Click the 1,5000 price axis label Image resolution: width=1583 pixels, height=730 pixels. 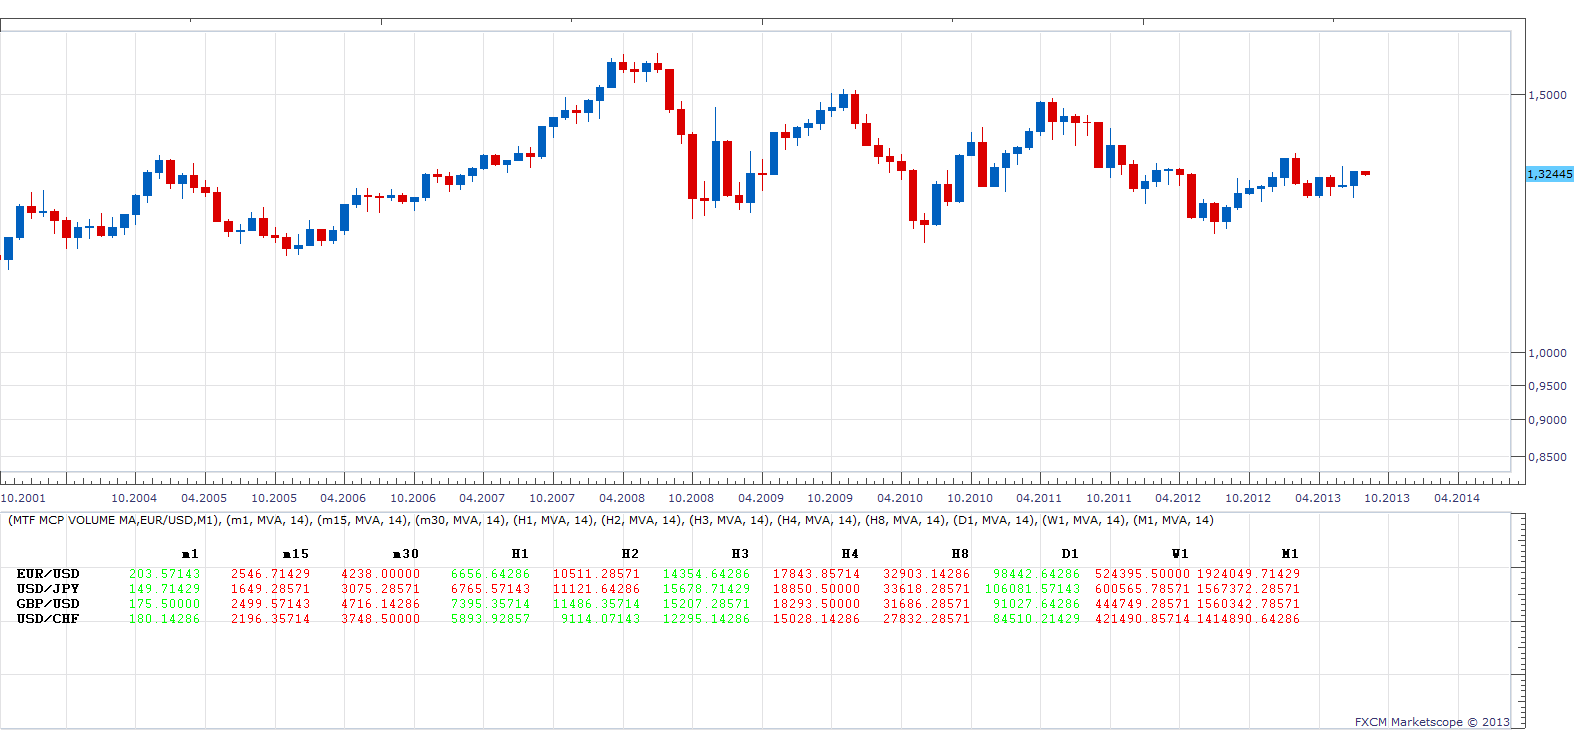(x=1548, y=95)
